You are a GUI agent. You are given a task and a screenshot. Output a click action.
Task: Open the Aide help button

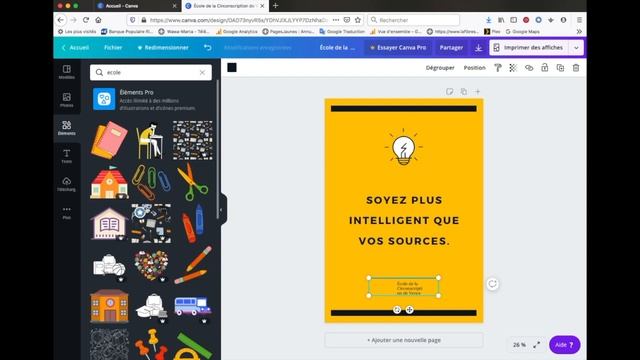click(x=564, y=345)
